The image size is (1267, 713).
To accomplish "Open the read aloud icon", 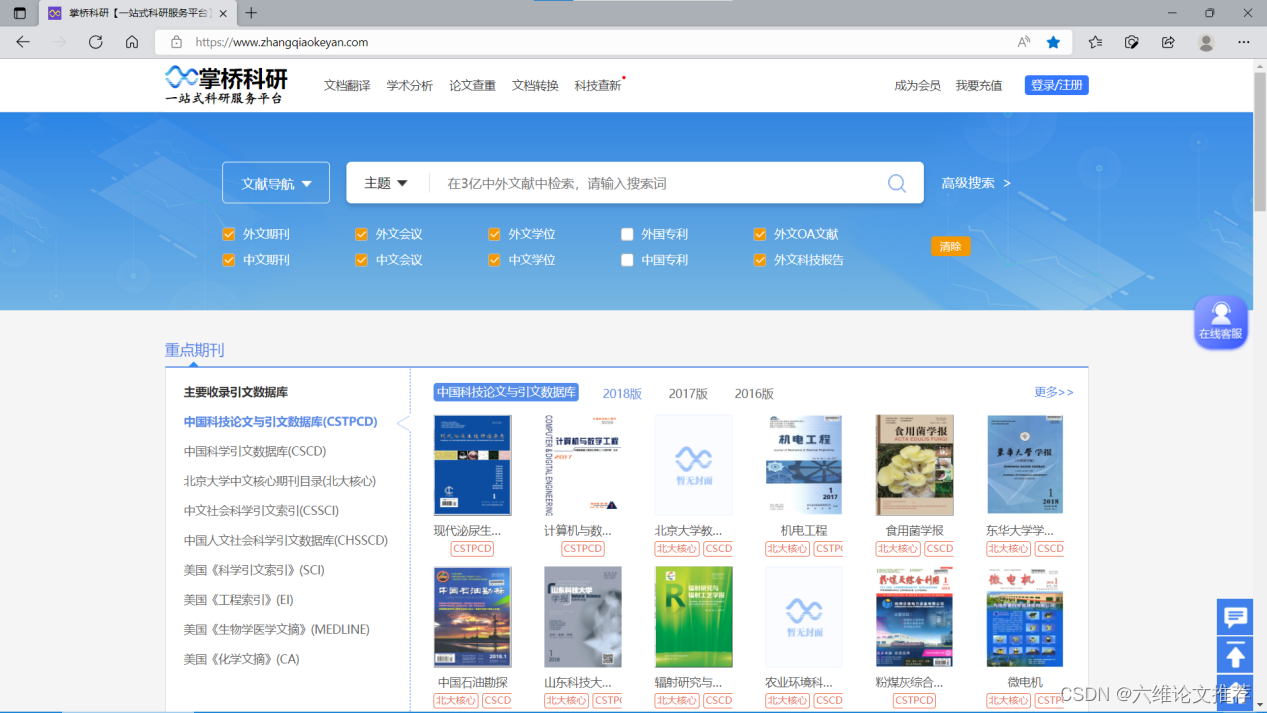I will pos(1024,42).
